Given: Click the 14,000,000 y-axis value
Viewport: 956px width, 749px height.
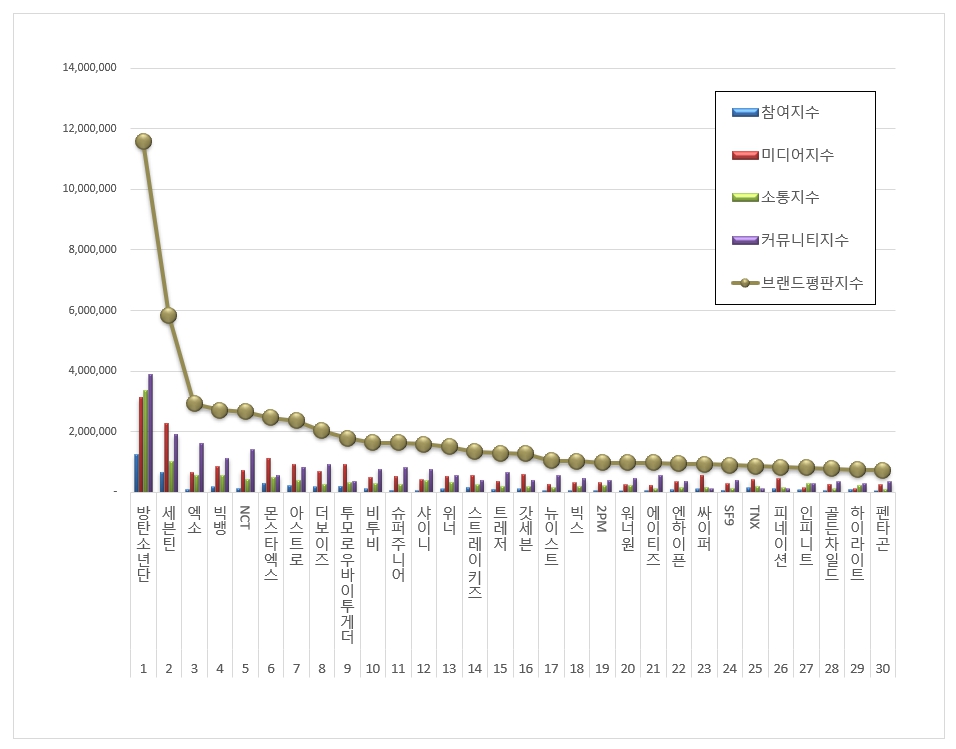Looking at the screenshot, I should [89, 67].
